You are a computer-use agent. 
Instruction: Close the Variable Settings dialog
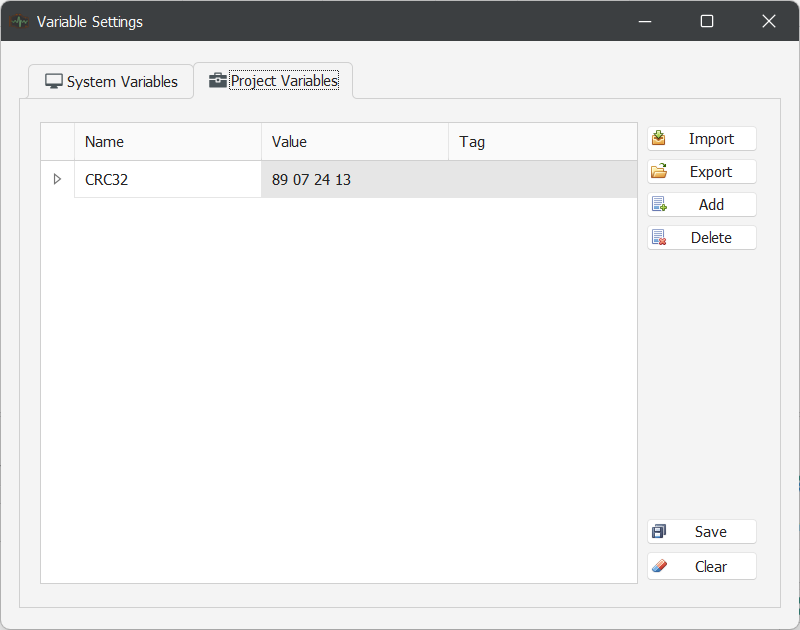pyautogui.click(x=768, y=21)
